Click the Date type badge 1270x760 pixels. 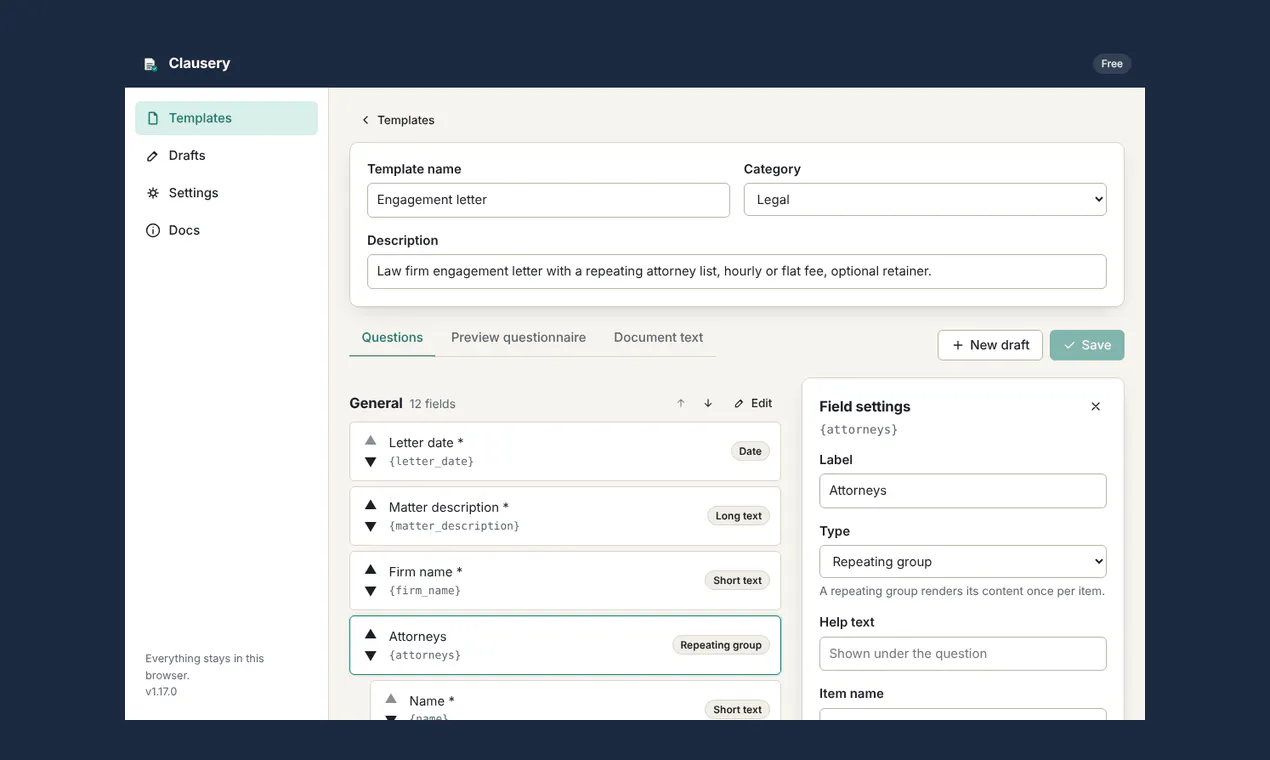(750, 451)
